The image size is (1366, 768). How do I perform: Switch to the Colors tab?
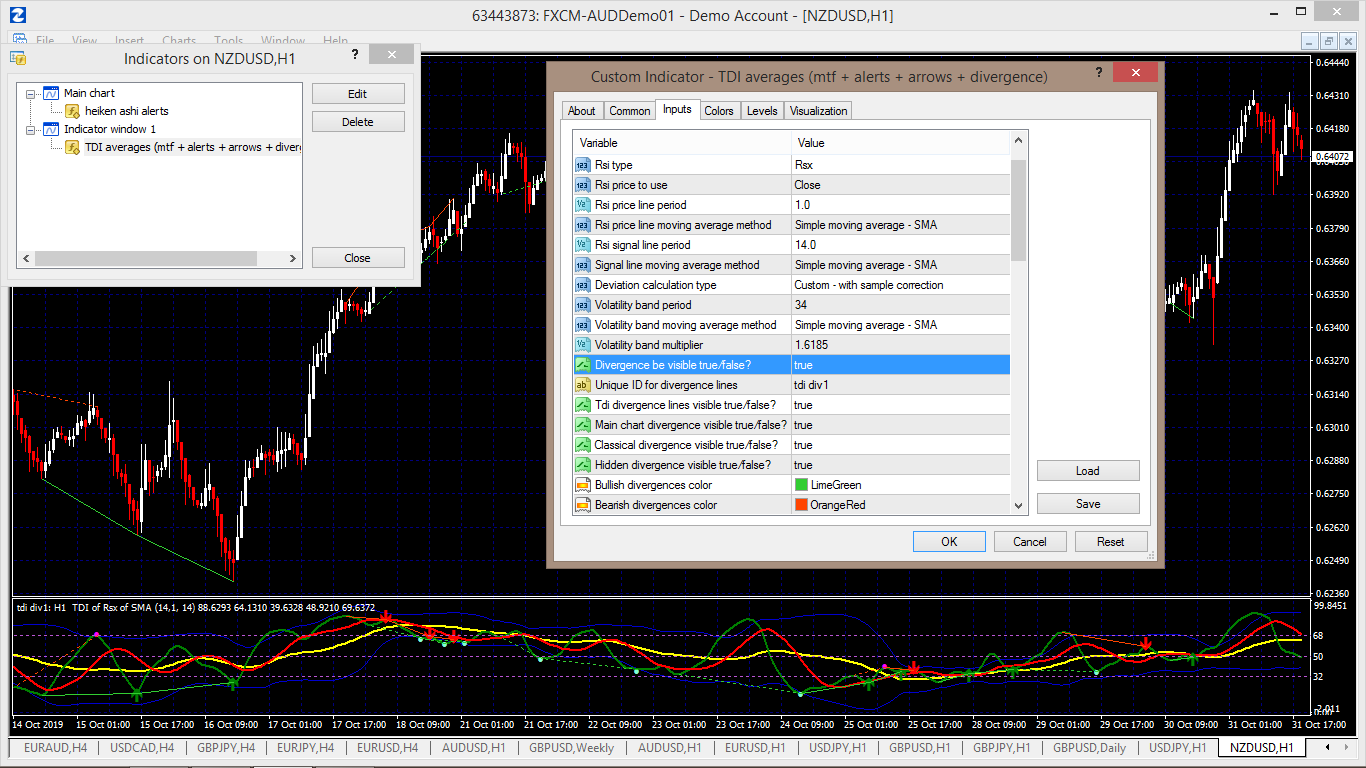pos(718,111)
